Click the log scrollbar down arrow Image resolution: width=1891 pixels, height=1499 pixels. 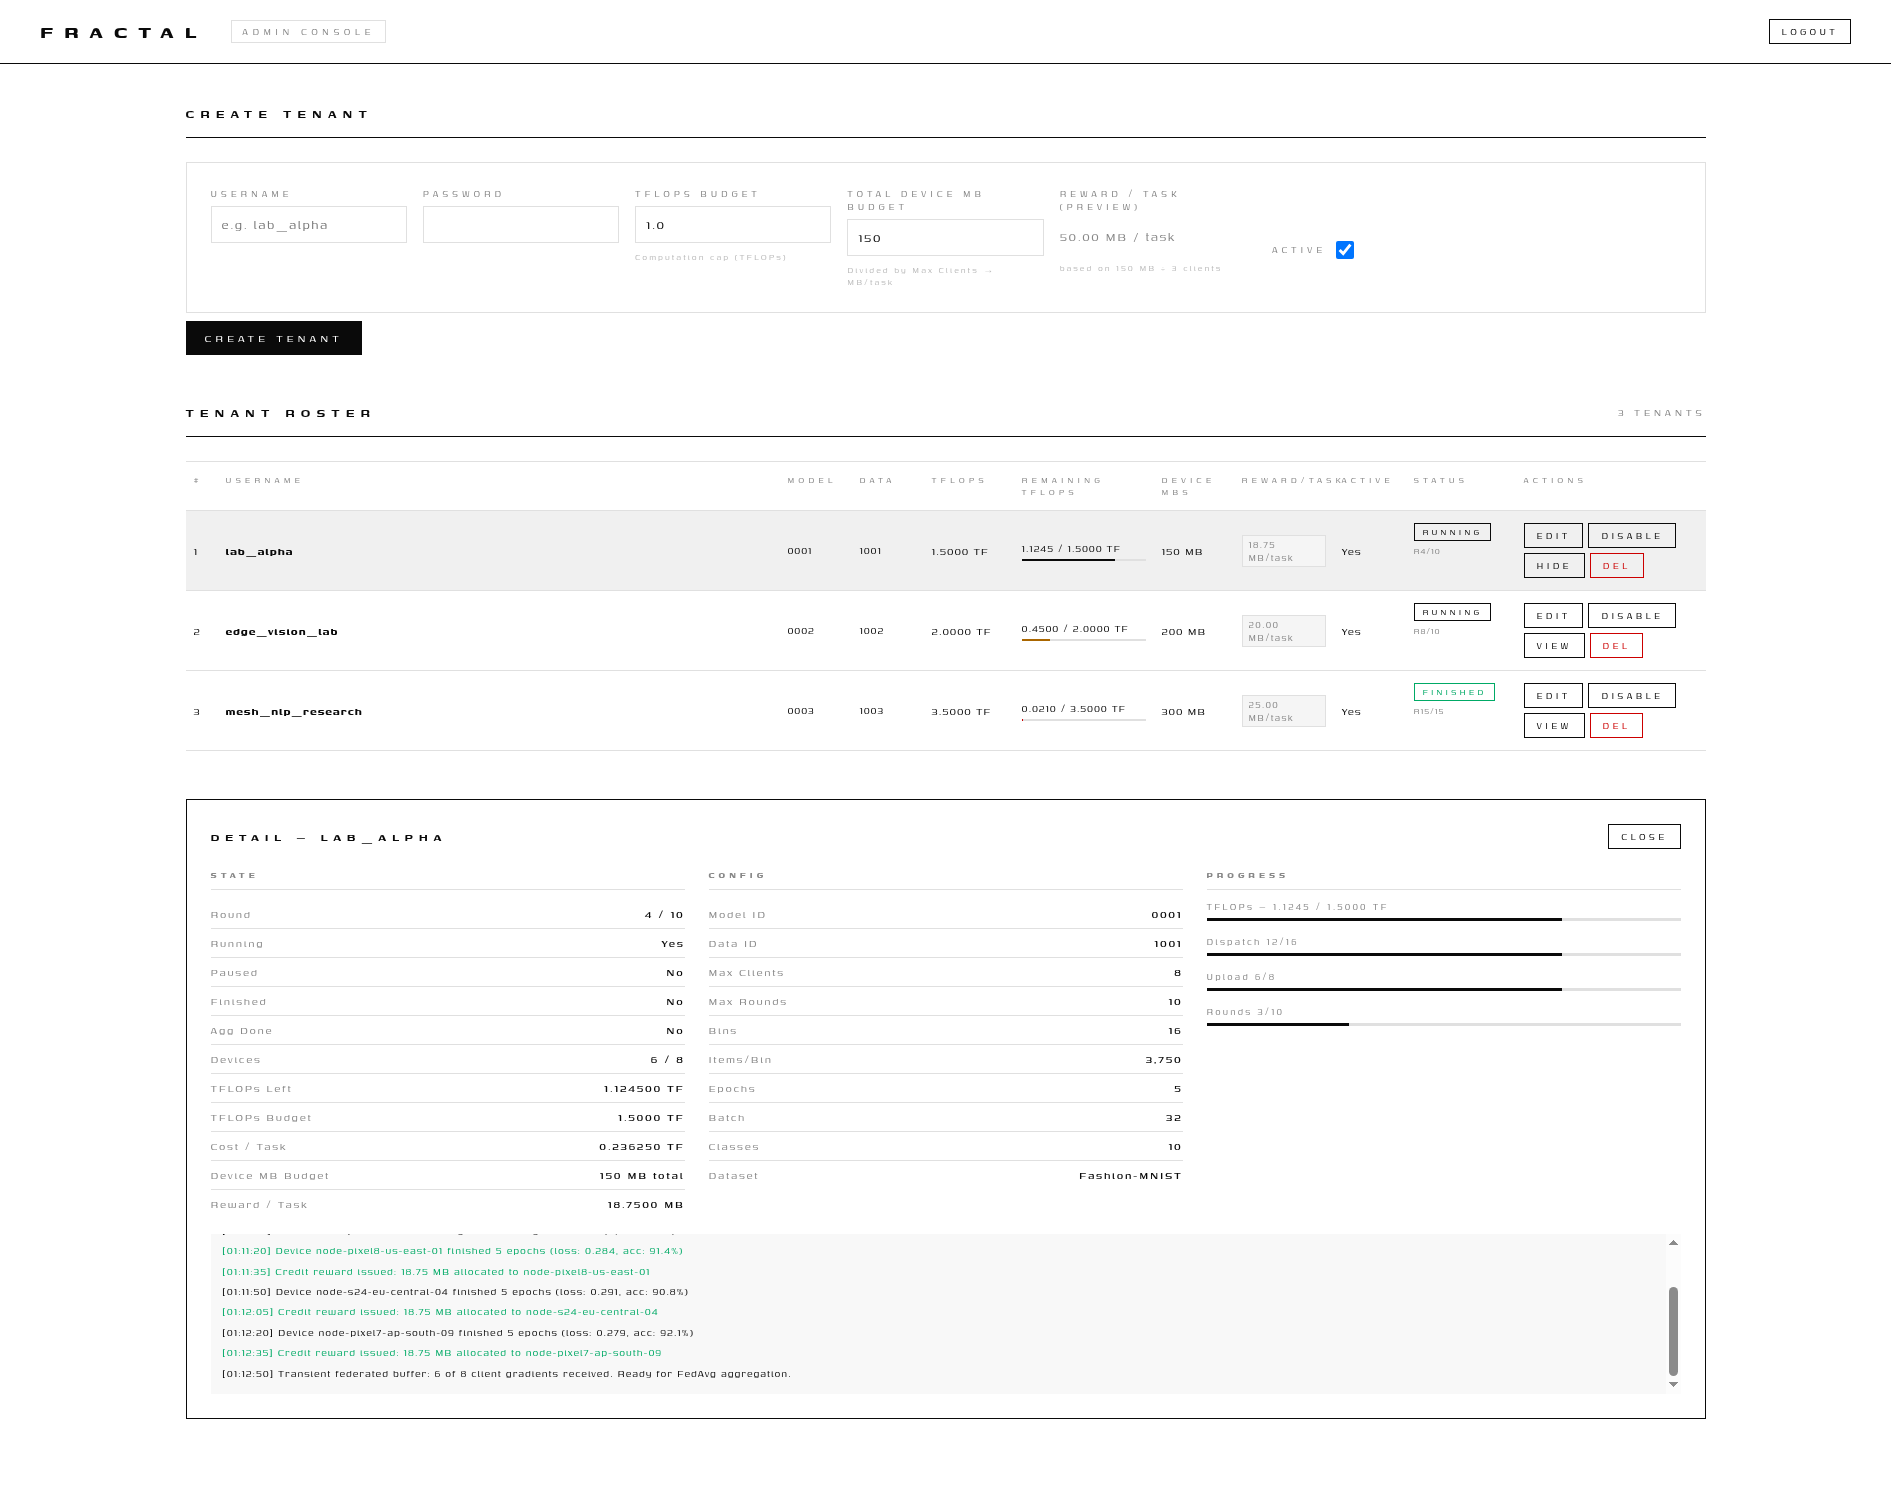[1673, 1385]
